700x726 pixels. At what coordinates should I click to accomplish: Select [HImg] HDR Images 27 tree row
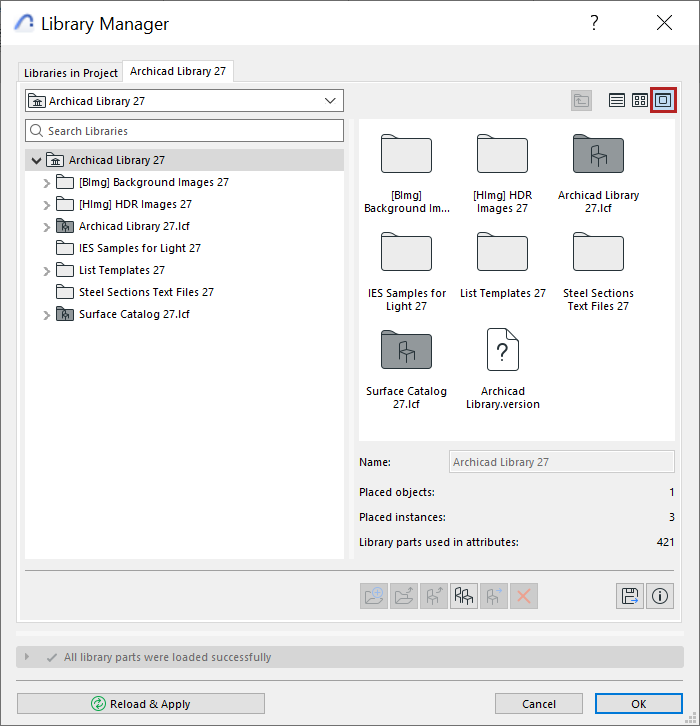point(184,204)
